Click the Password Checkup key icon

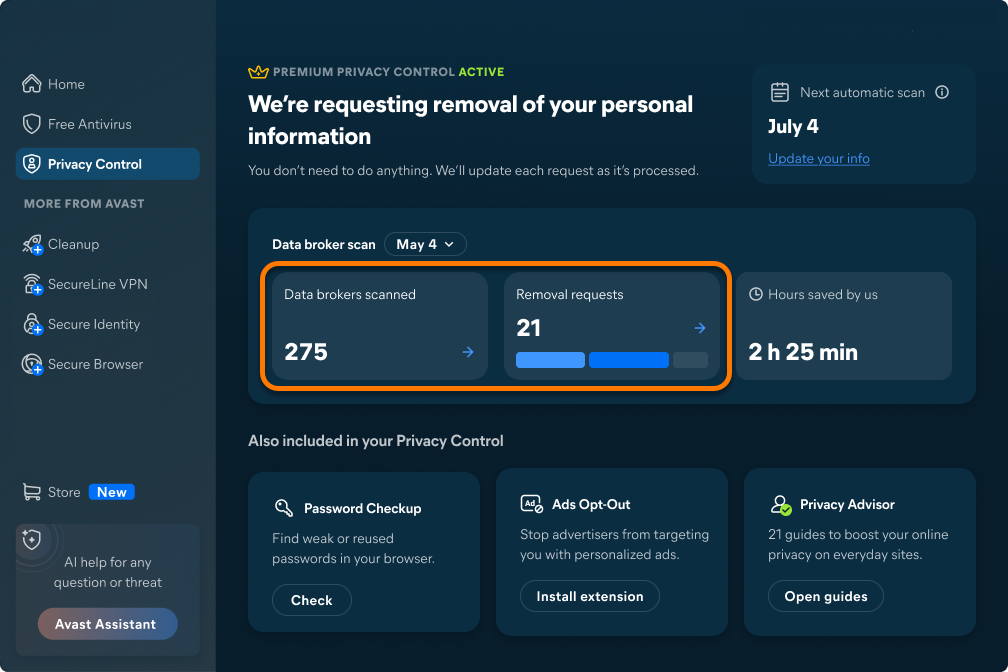284,507
